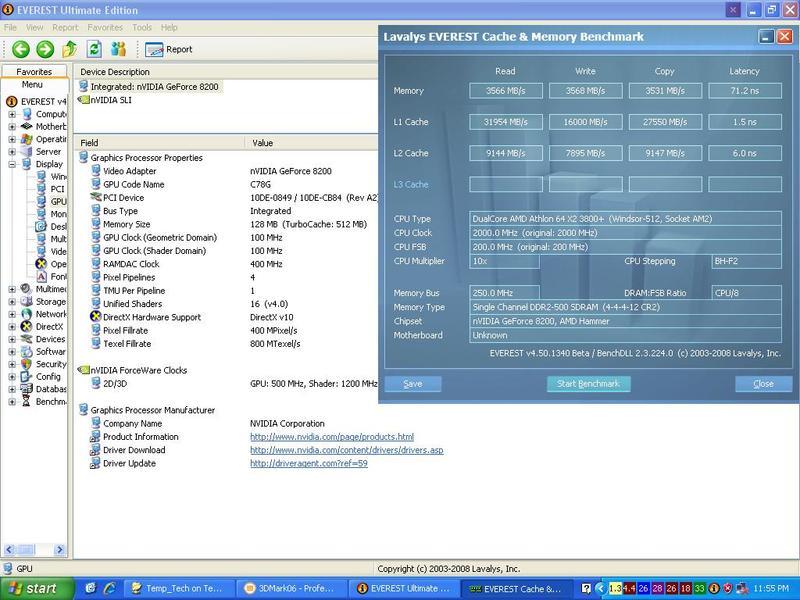Open the Report menu
Screen dimensions: 800x600
point(65,28)
